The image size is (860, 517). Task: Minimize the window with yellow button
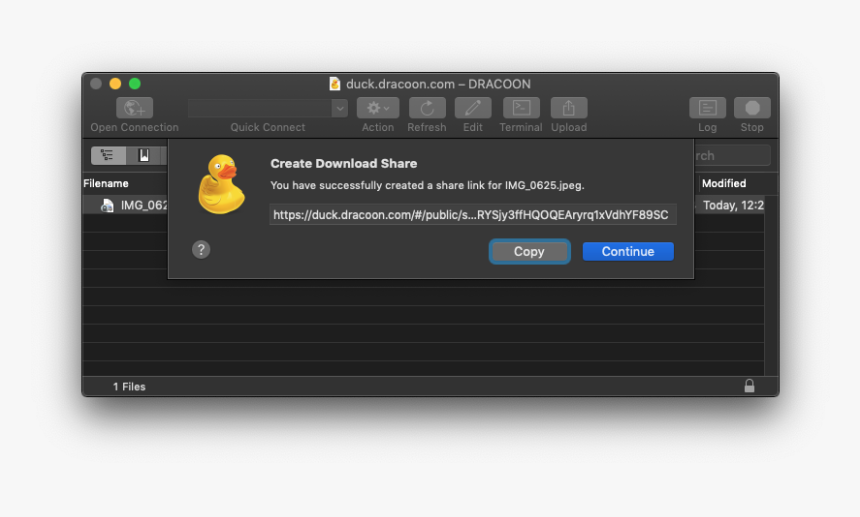(x=115, y=83)
